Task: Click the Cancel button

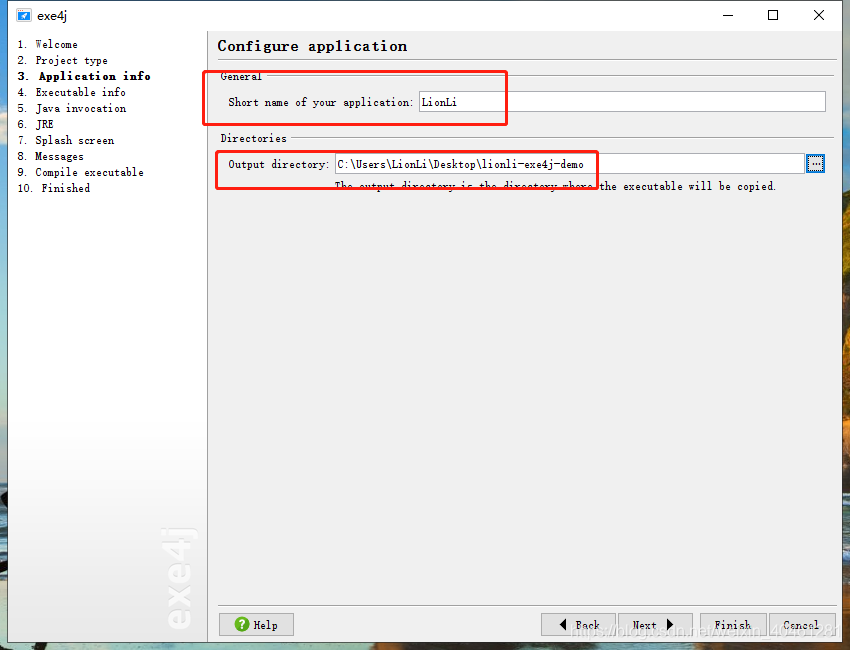Action: pos(803,624)
